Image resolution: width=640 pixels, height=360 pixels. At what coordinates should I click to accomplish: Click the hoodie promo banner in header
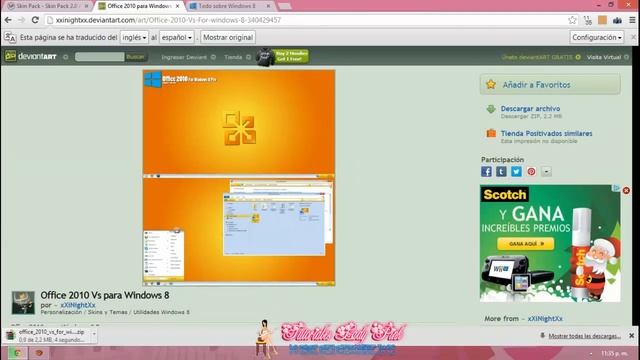282,56
